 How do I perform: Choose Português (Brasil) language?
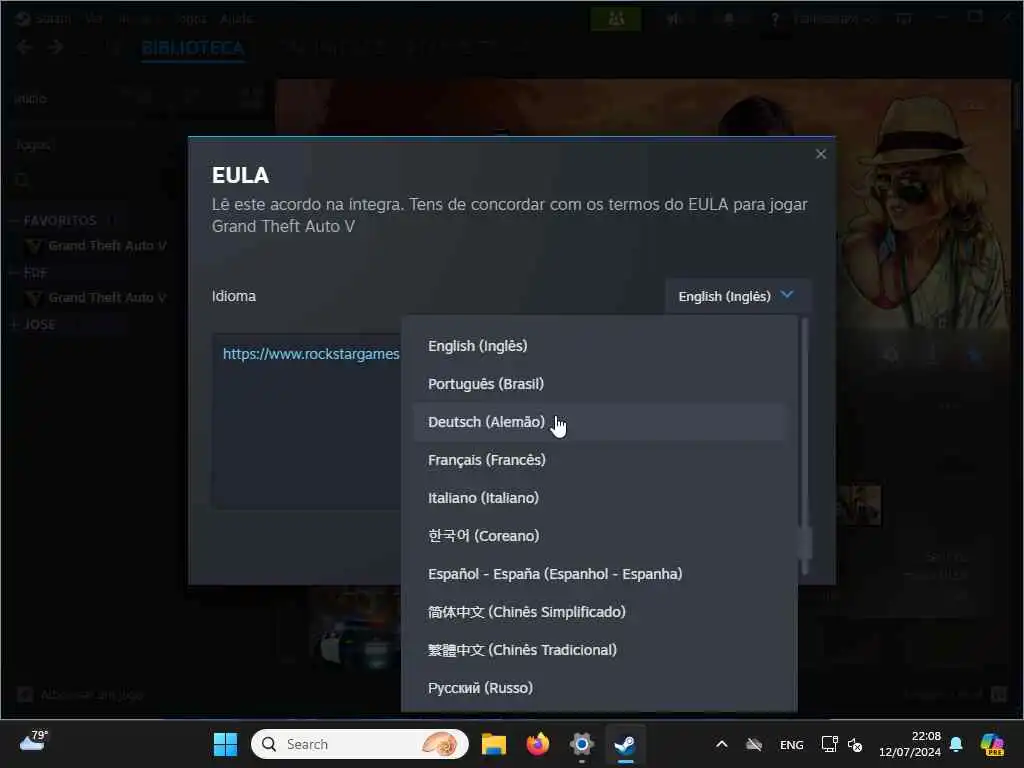point(599,383)
